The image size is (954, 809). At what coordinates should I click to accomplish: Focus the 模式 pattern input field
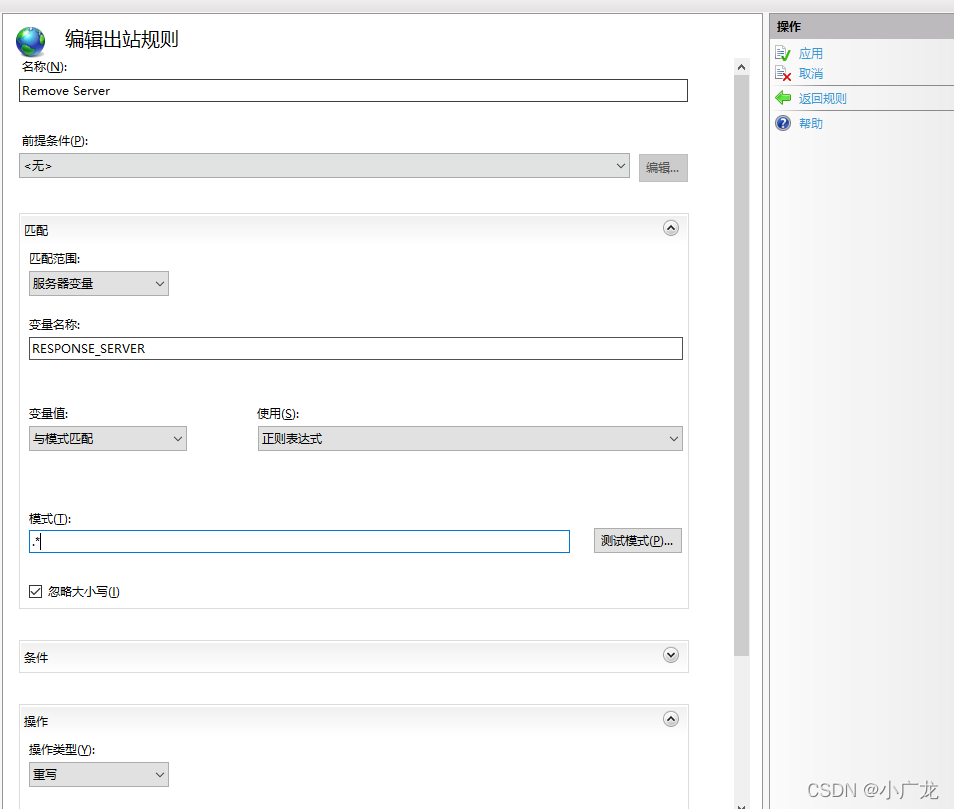pyautogui.click(x=299, y=541)
